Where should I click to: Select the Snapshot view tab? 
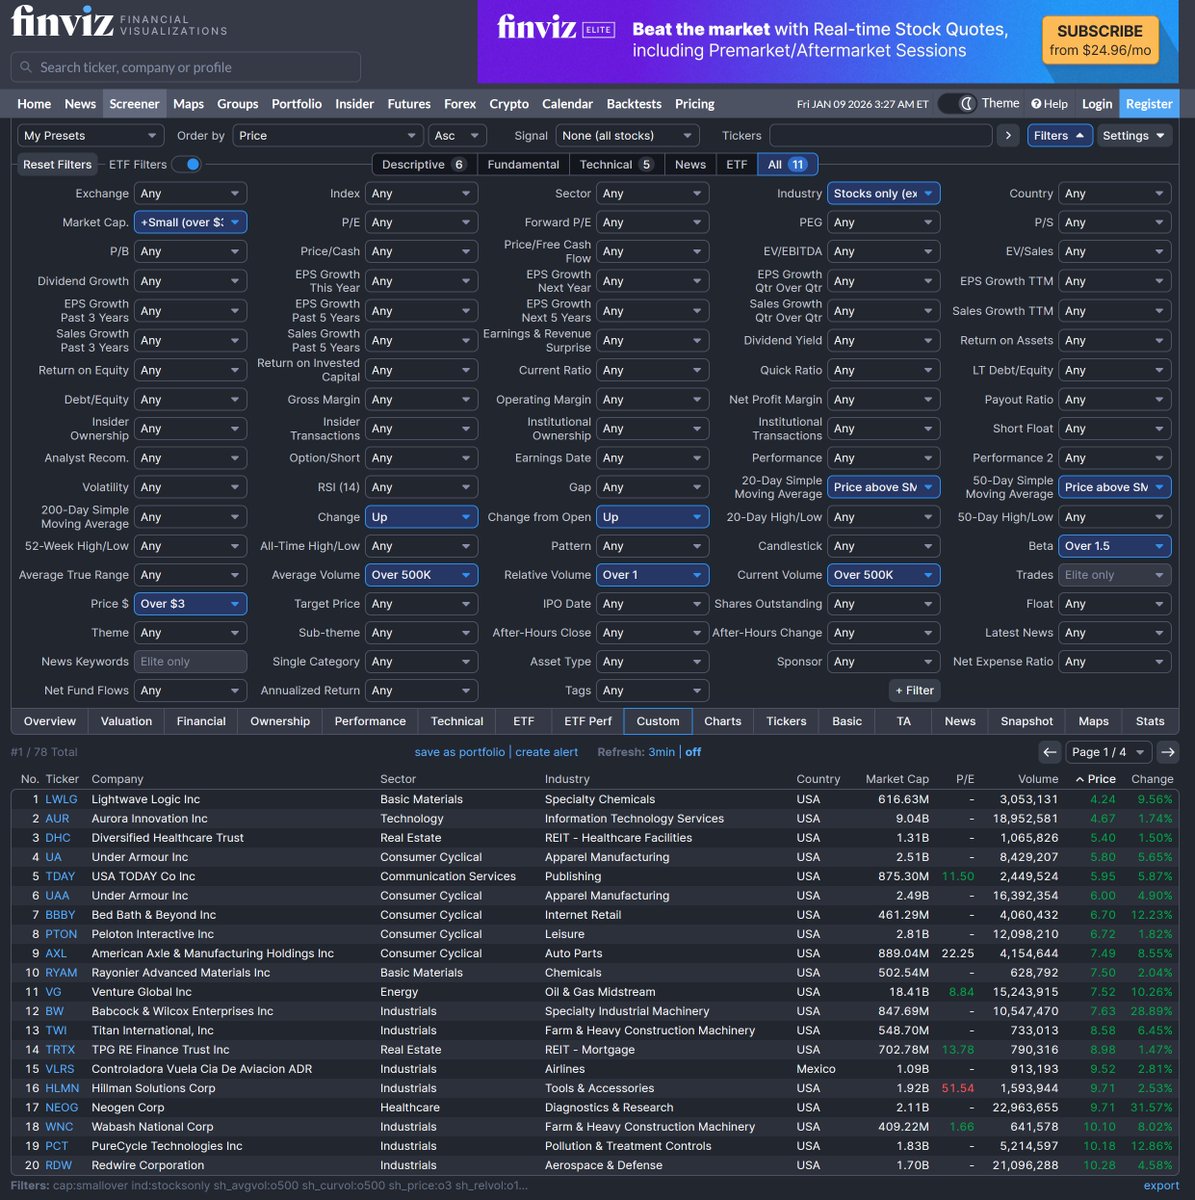pos(1027,721)
